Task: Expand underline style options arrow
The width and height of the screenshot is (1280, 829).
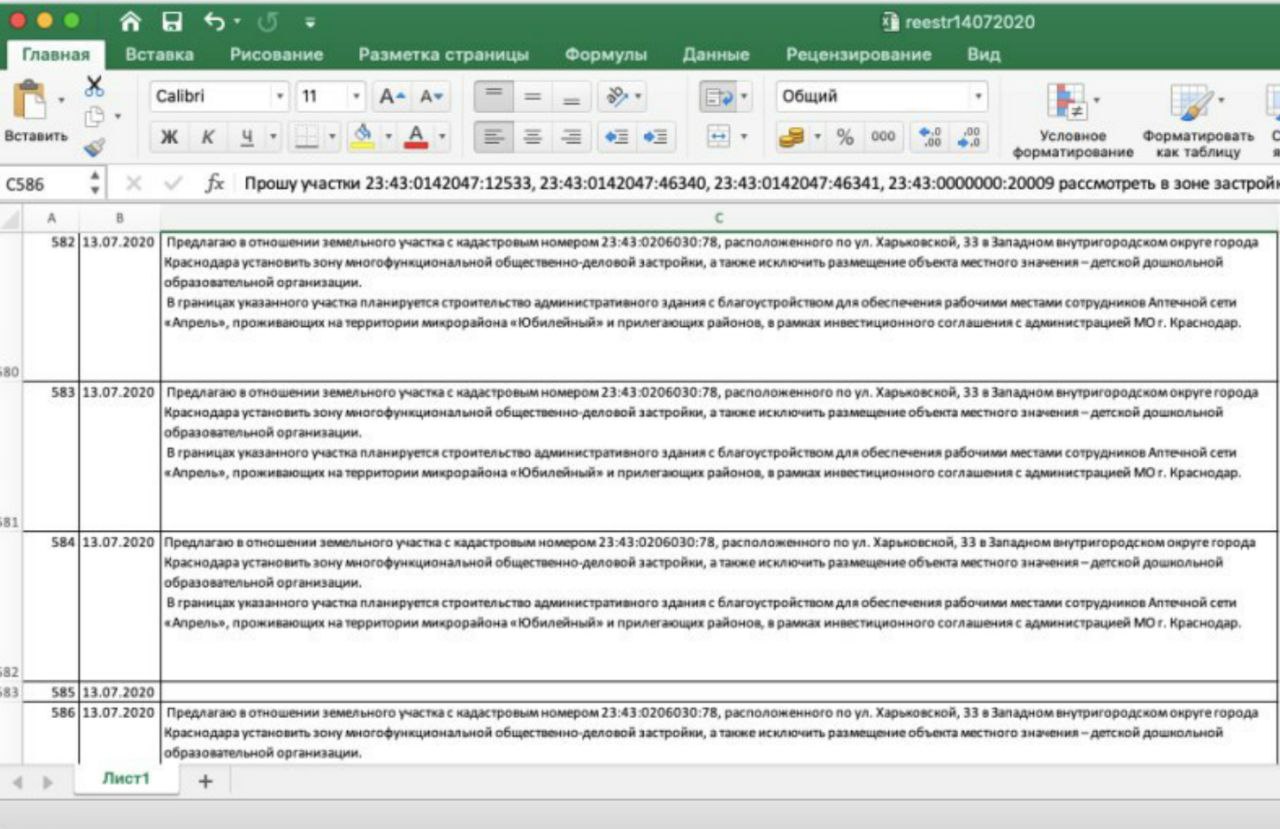Action: pos(273,137)
